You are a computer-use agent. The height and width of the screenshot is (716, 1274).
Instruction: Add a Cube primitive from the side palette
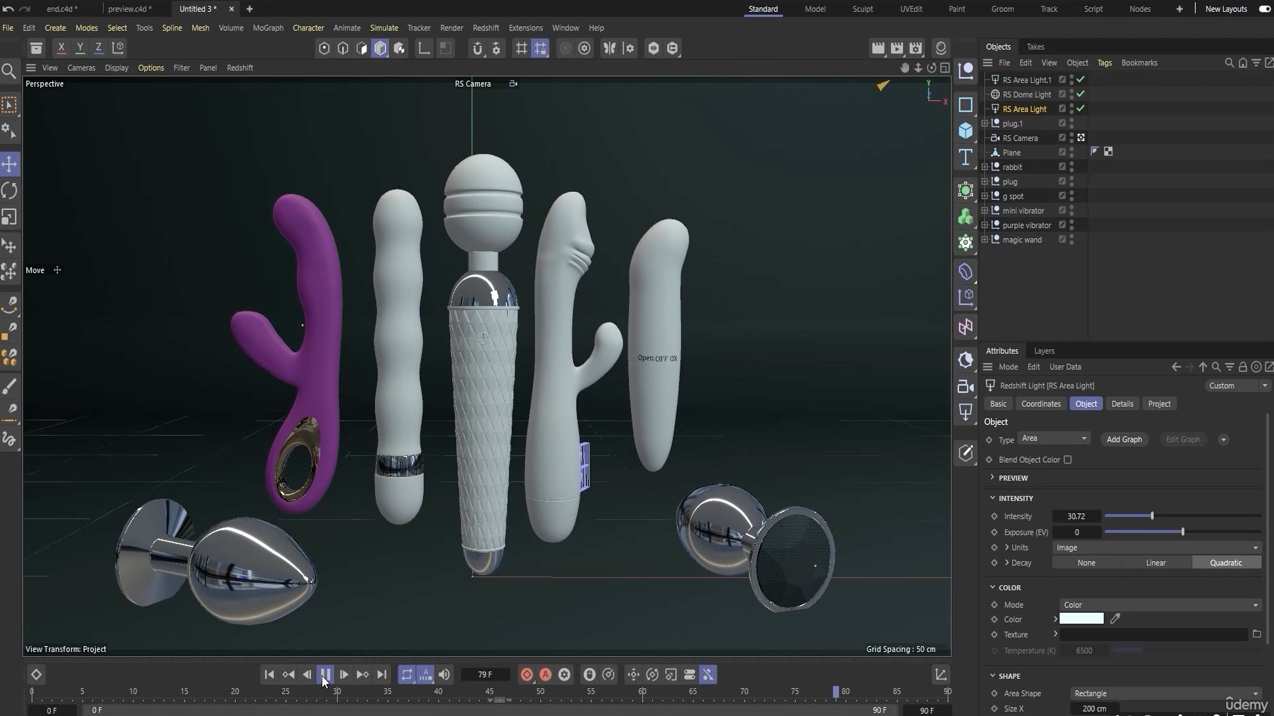tap(965, 131)
